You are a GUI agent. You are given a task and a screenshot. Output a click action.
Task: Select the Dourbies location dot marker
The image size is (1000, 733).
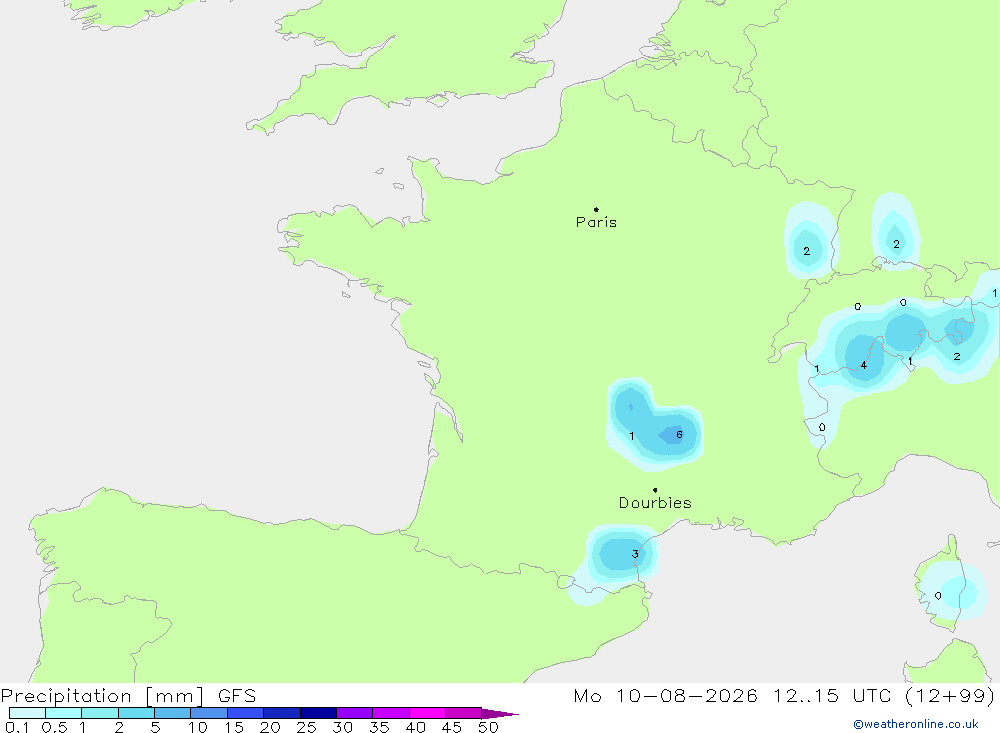point(655,490)
